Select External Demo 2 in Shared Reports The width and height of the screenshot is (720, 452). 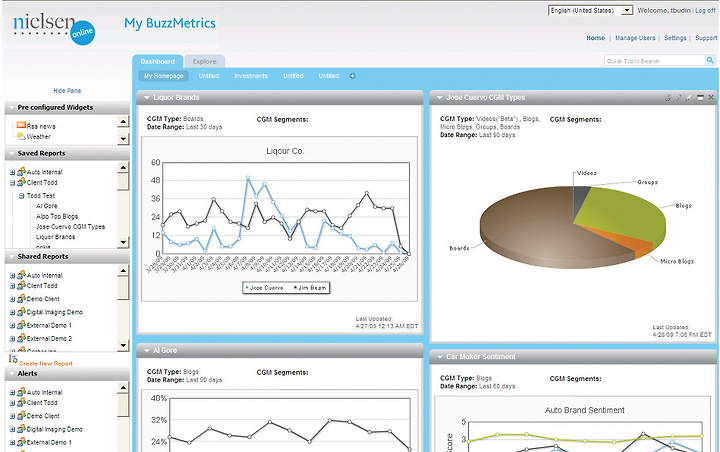[49, 339]
